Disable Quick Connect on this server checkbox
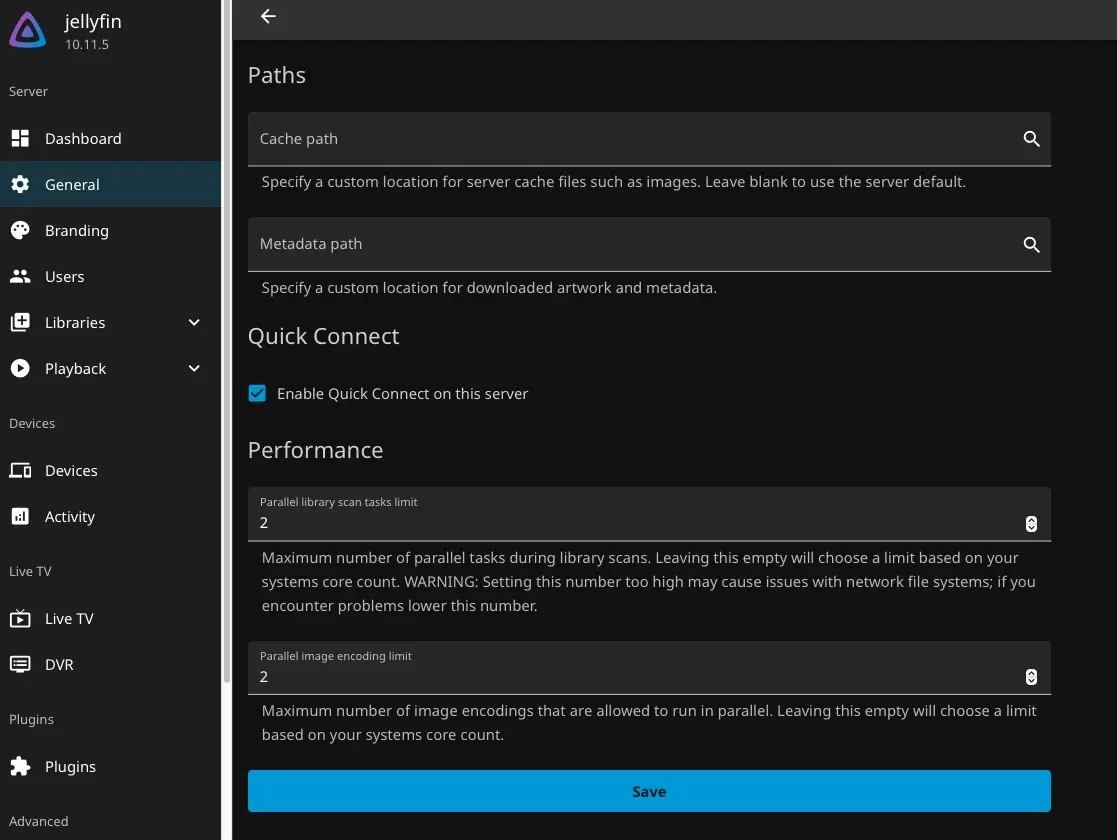The image size is (1117, 840). click(x=258, y=394)
